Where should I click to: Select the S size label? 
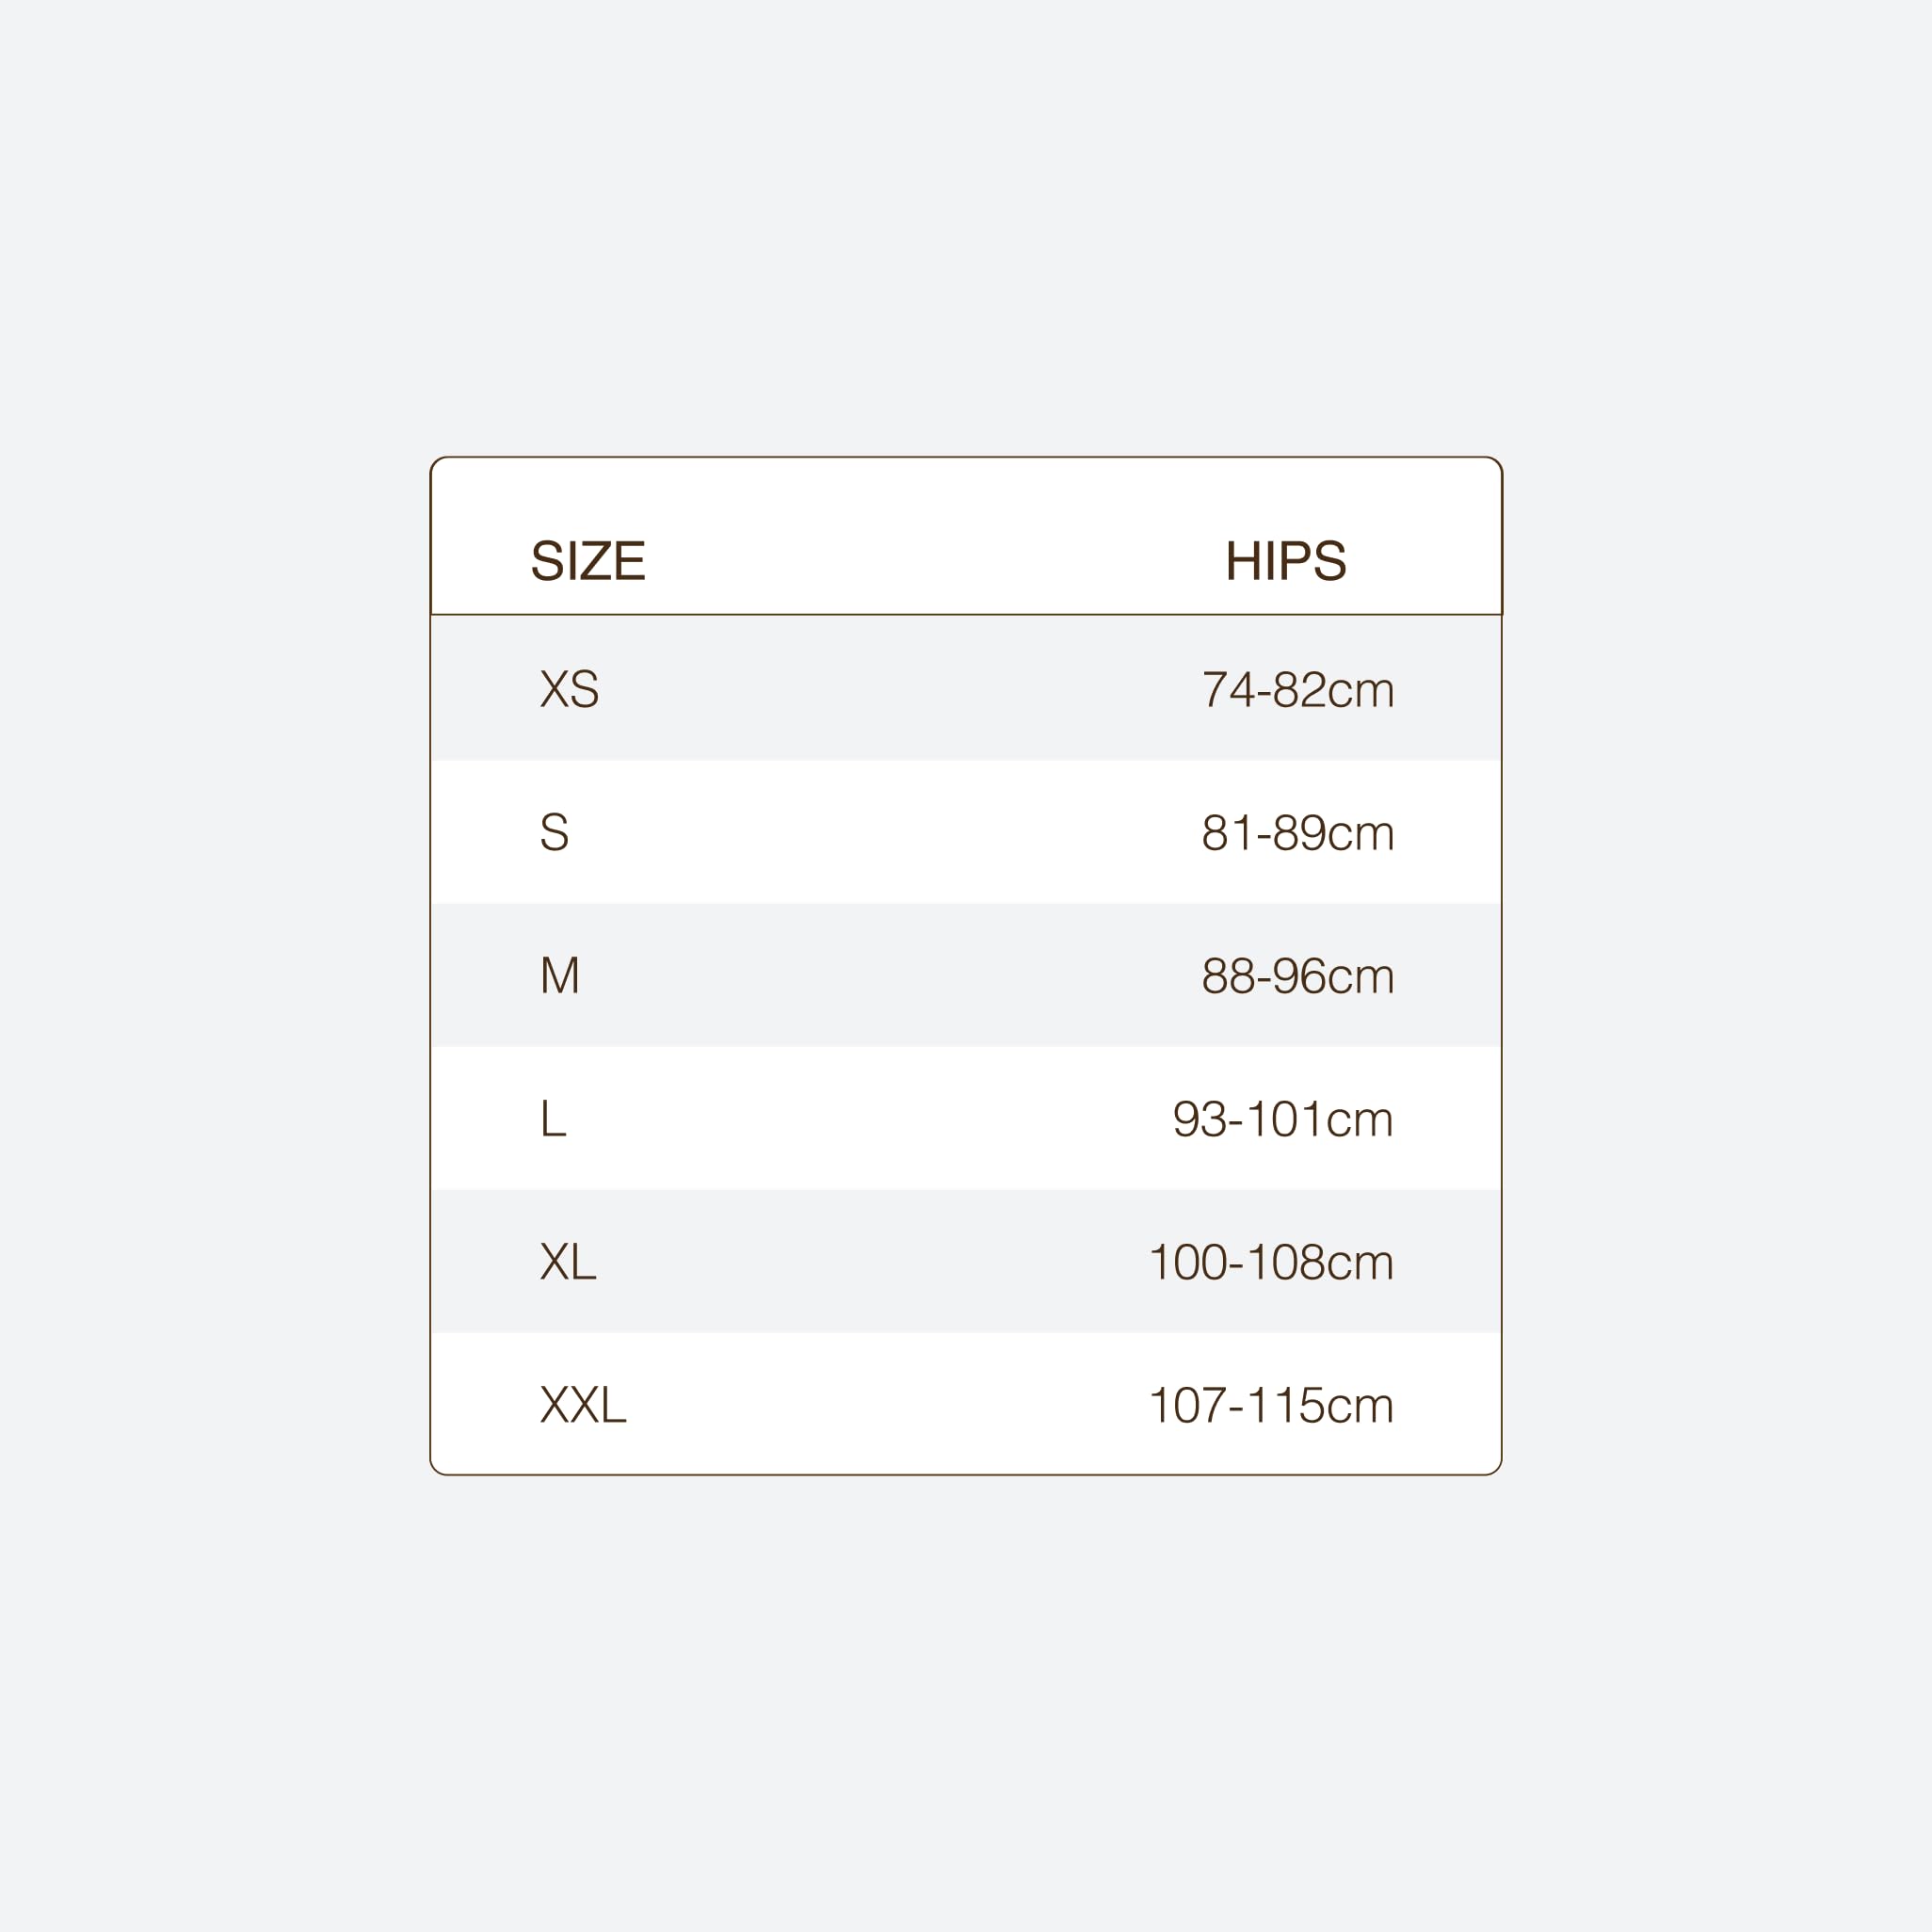coord(554,831)
